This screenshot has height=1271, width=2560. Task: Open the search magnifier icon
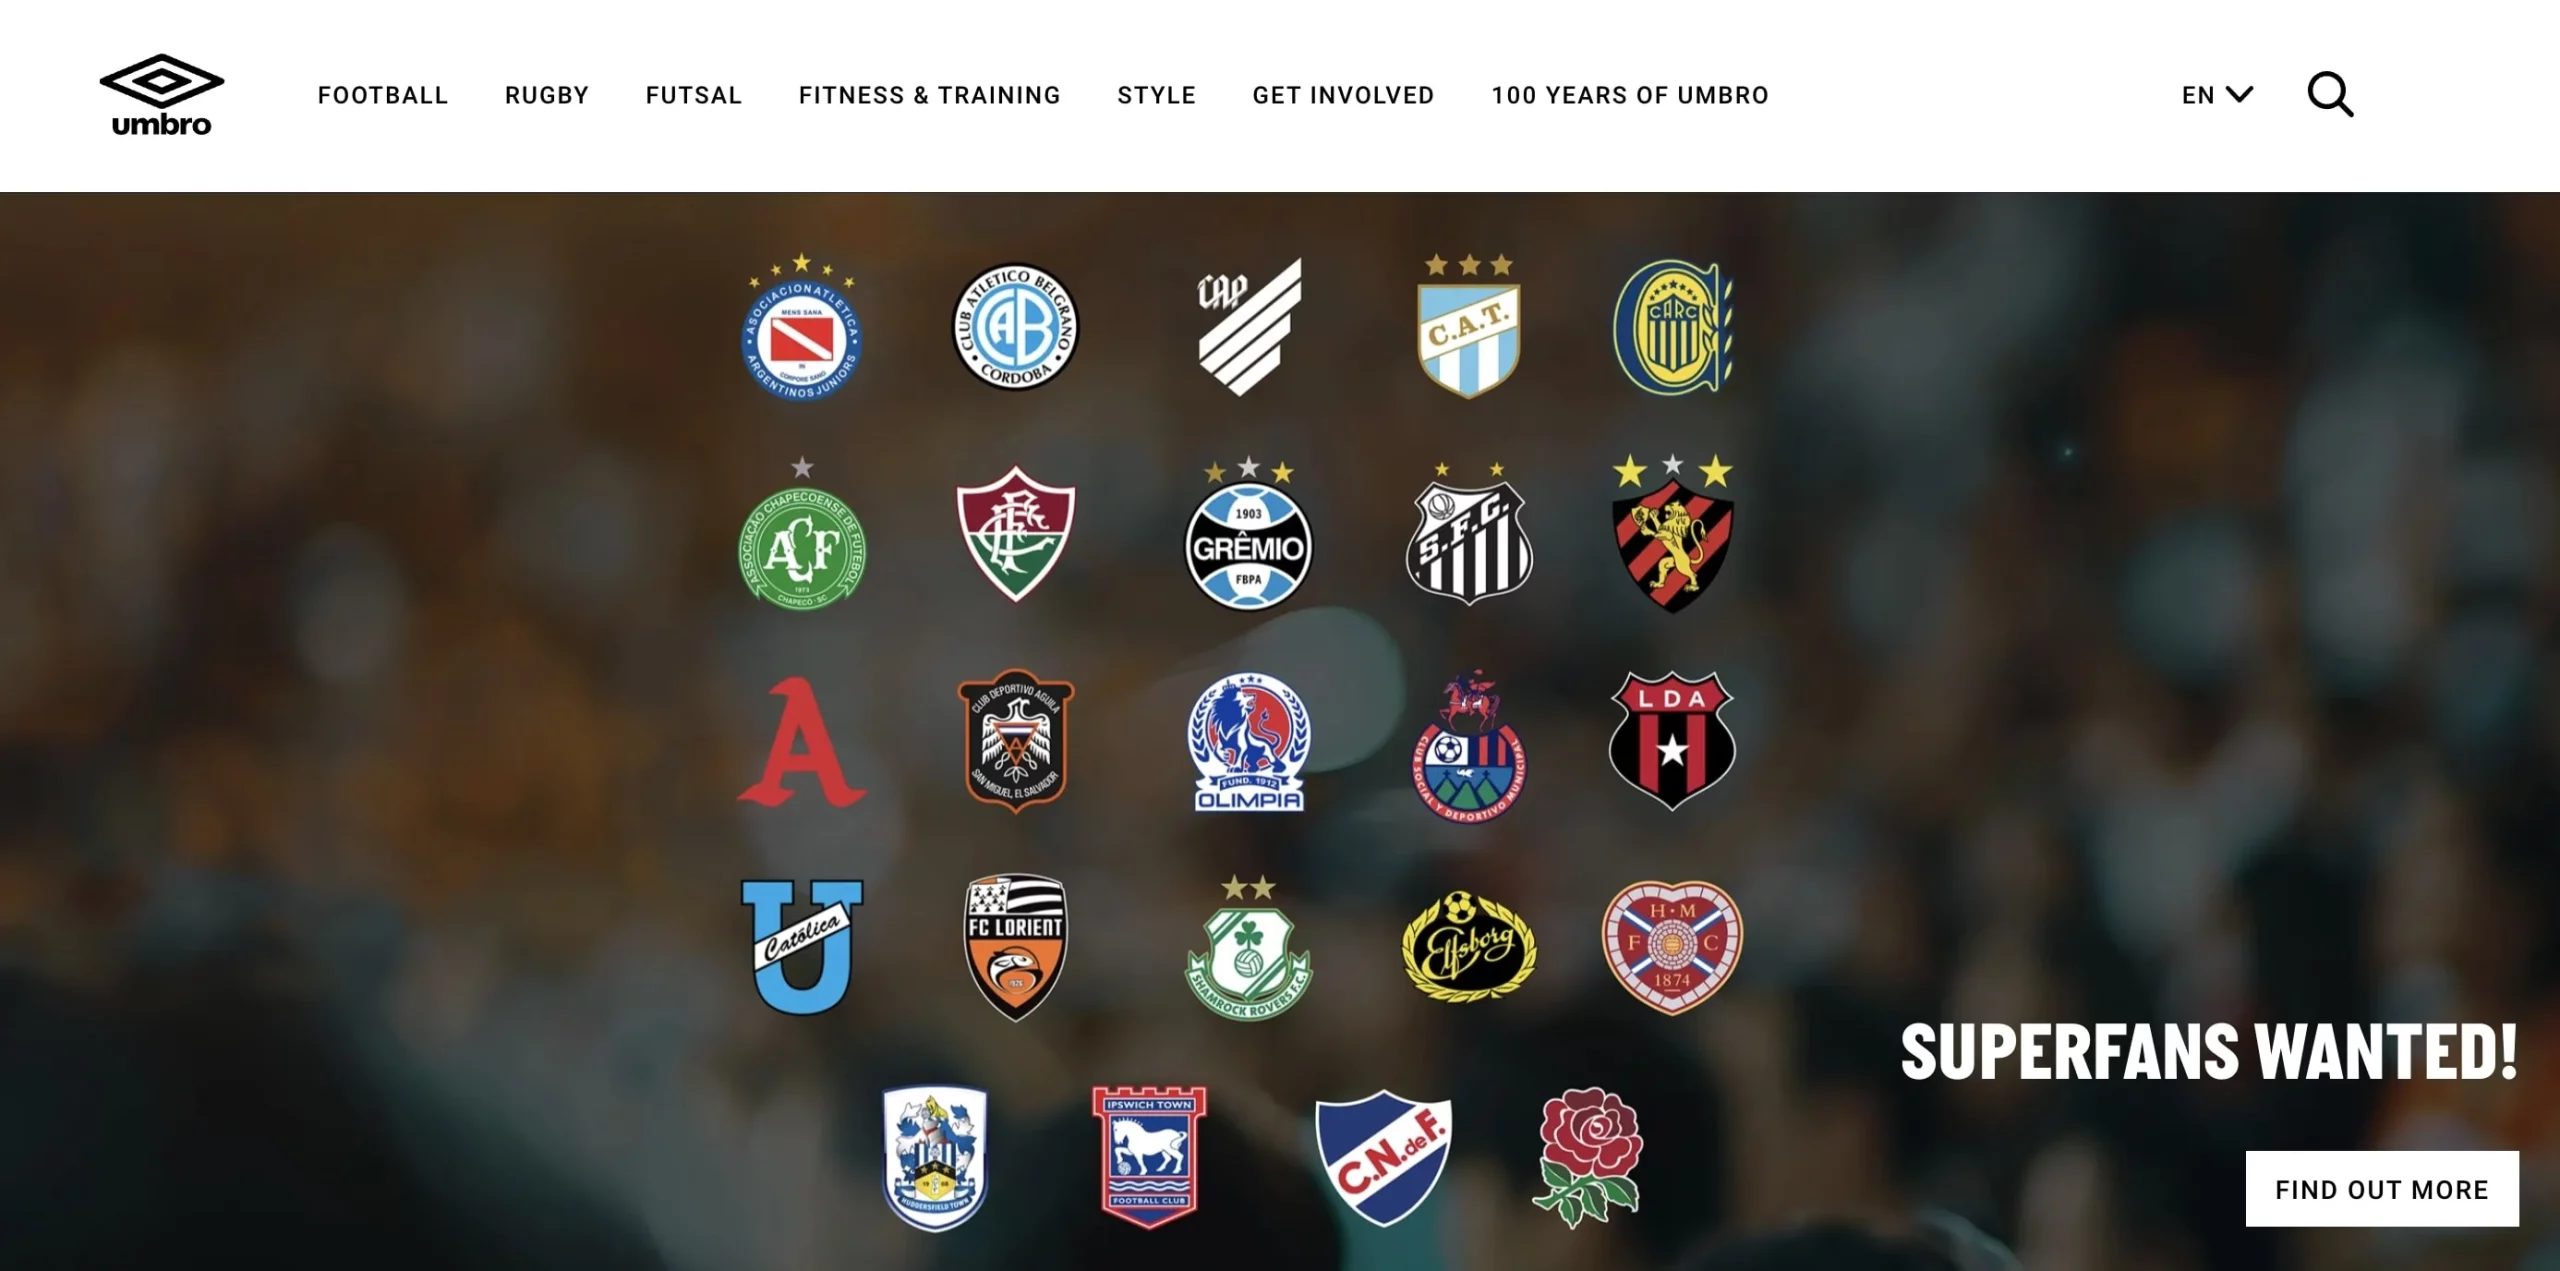pyautogui.click(x=2330, y=95)
